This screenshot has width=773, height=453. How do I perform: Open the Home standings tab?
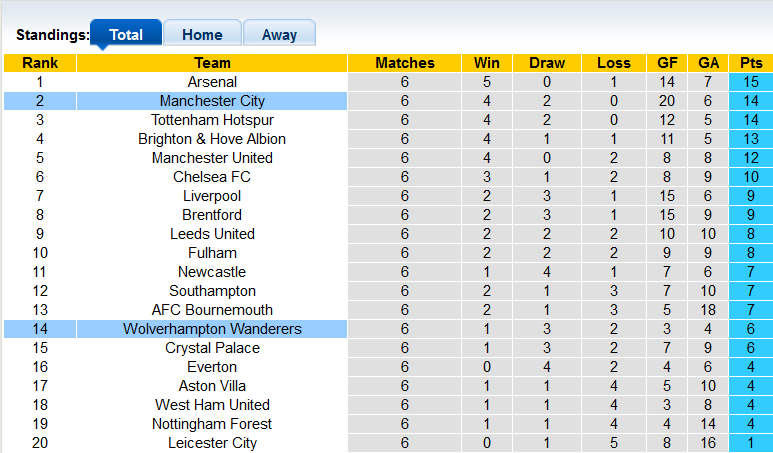202,34
